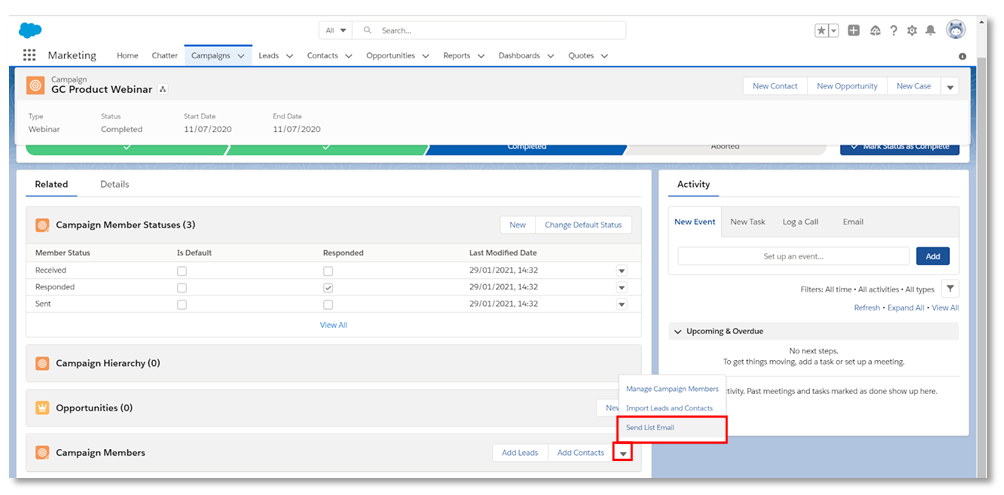This screenshot has height=495, width=1004.
Task: Click the Opportunities crown icon
Action: [42, 408]
